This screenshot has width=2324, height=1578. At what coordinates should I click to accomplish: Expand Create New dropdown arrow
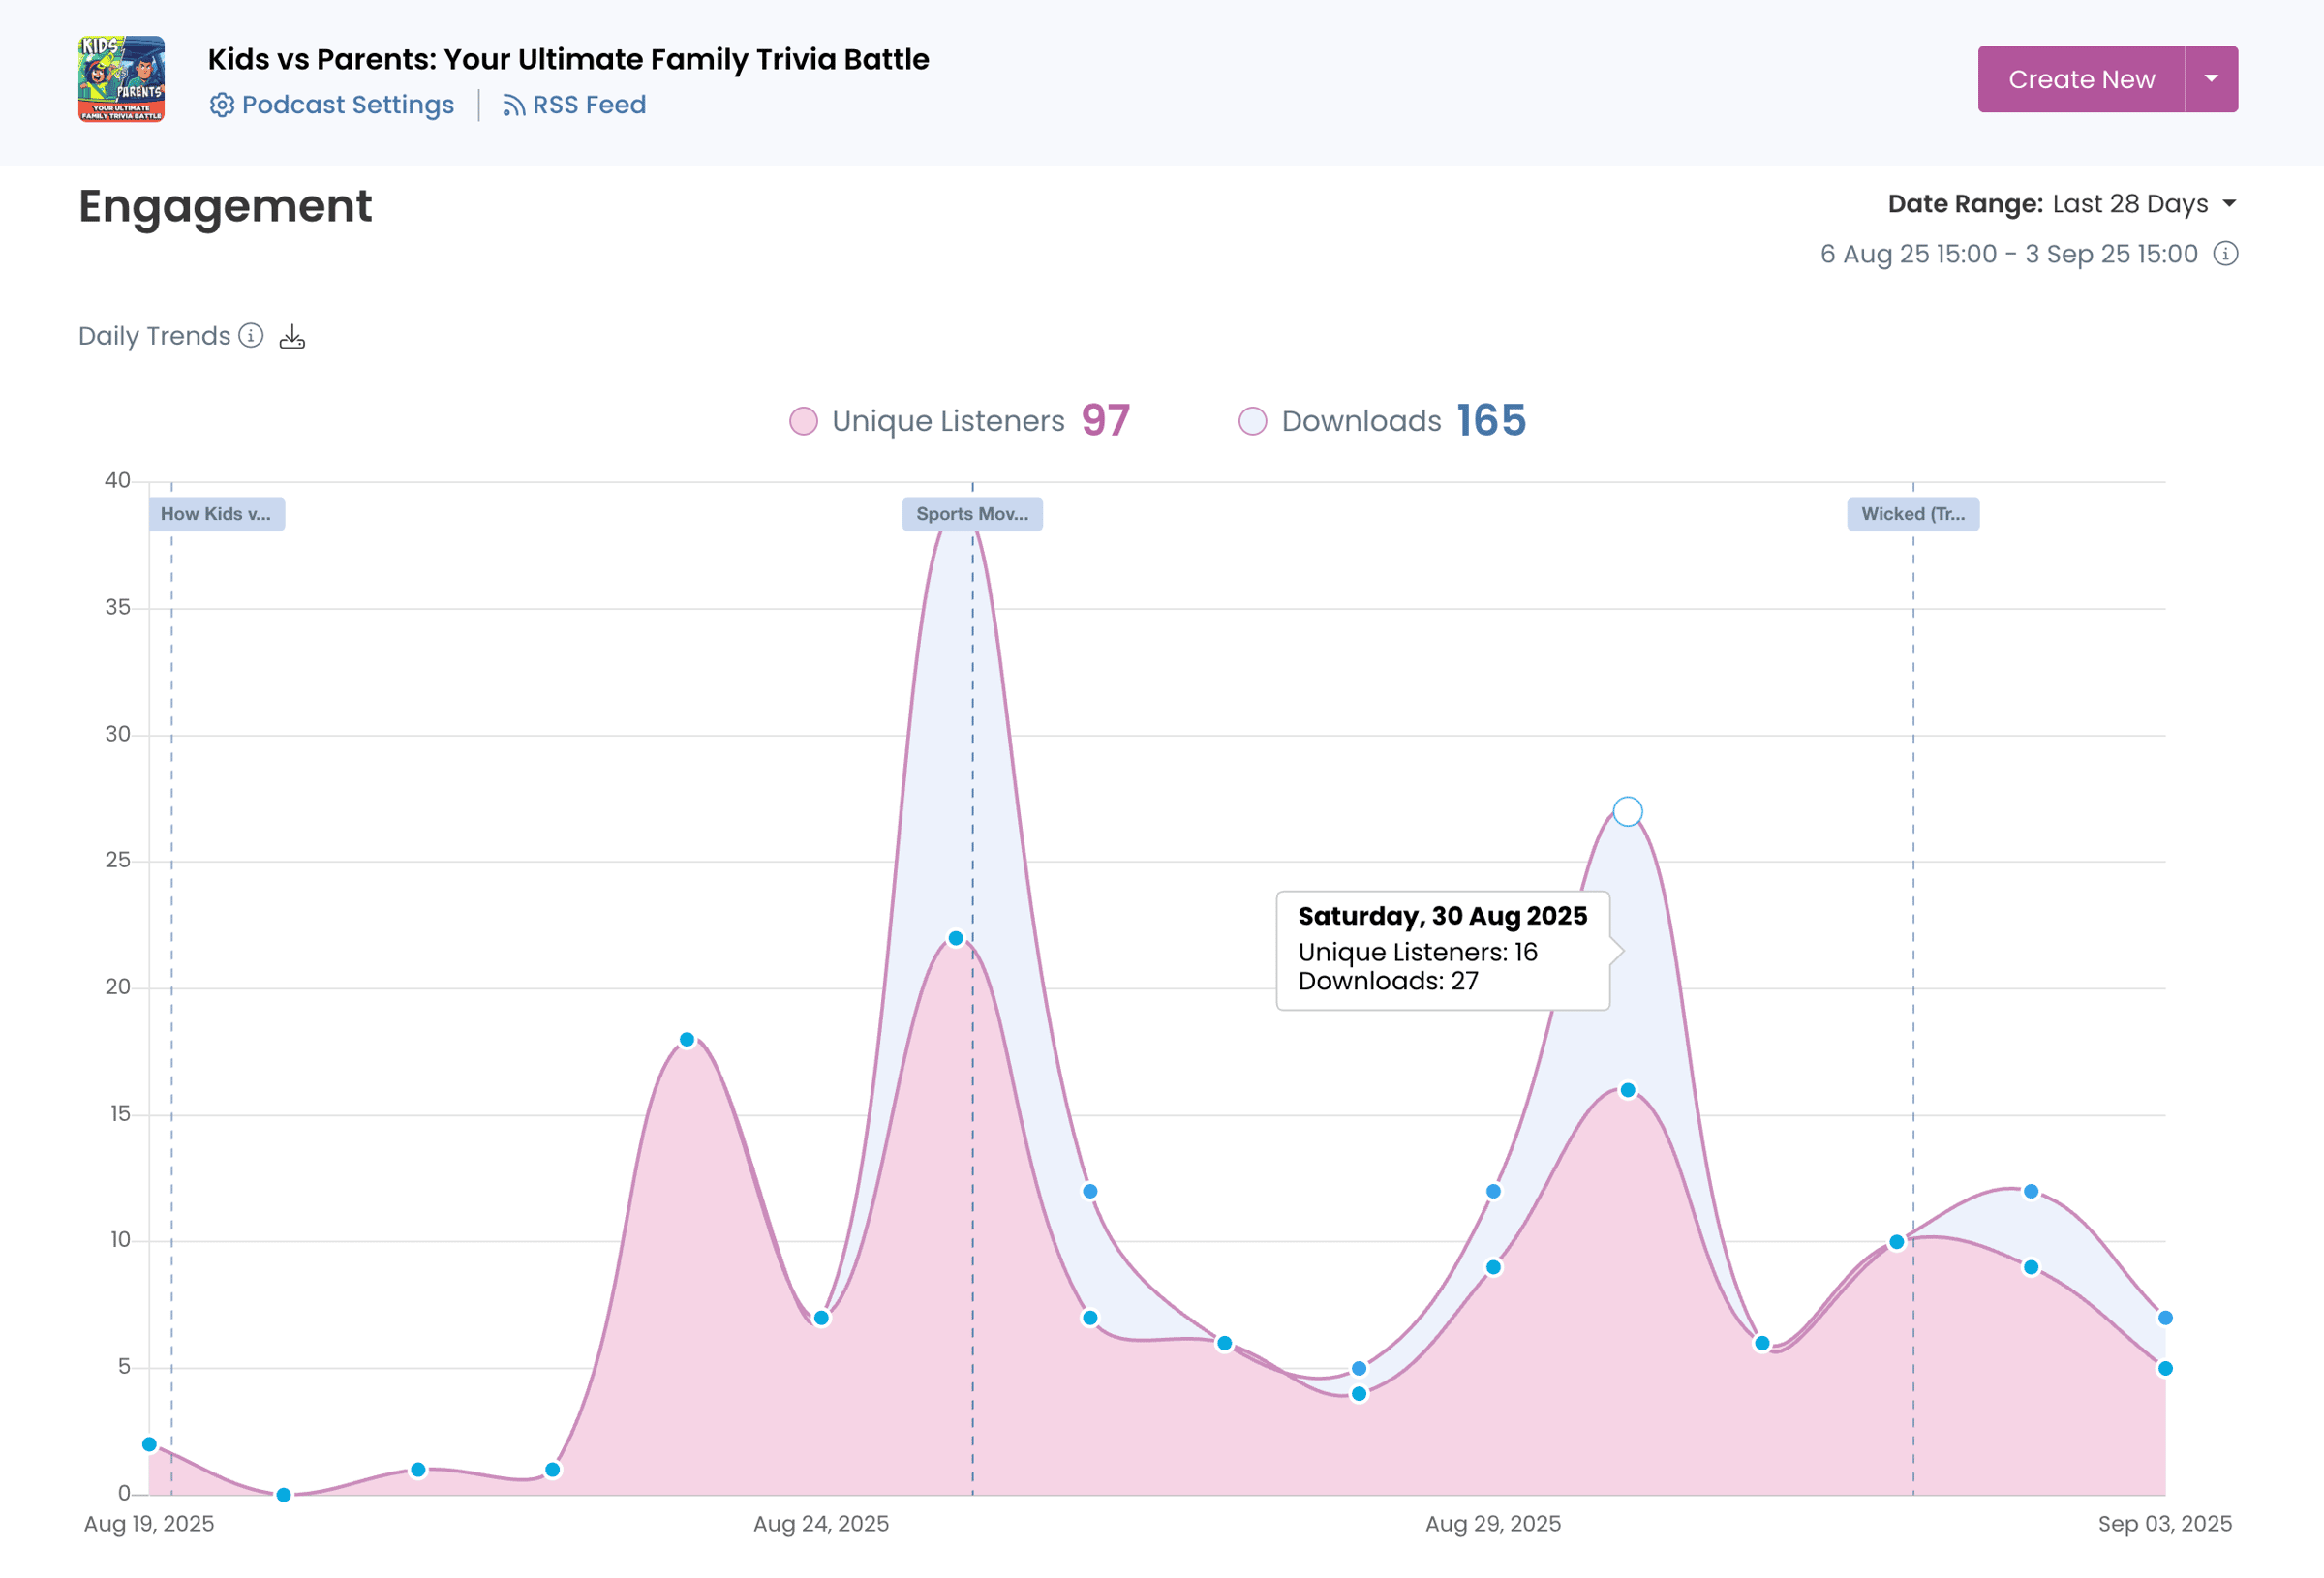2211,79
